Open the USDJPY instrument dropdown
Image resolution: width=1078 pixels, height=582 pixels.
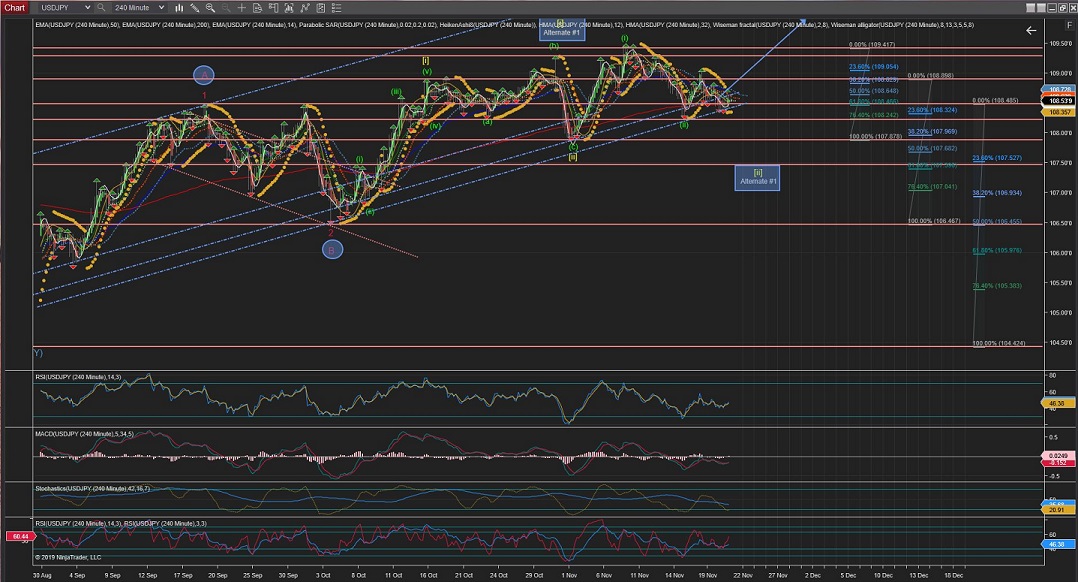pos(64,8)
